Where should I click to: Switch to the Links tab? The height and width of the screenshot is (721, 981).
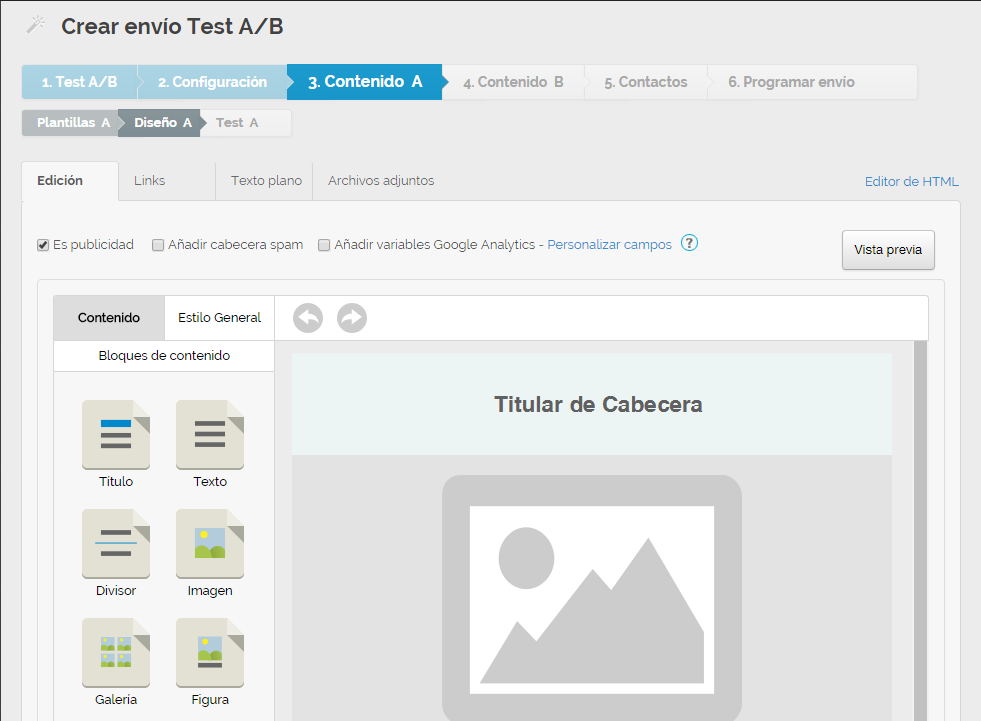[x=149, y=181]
